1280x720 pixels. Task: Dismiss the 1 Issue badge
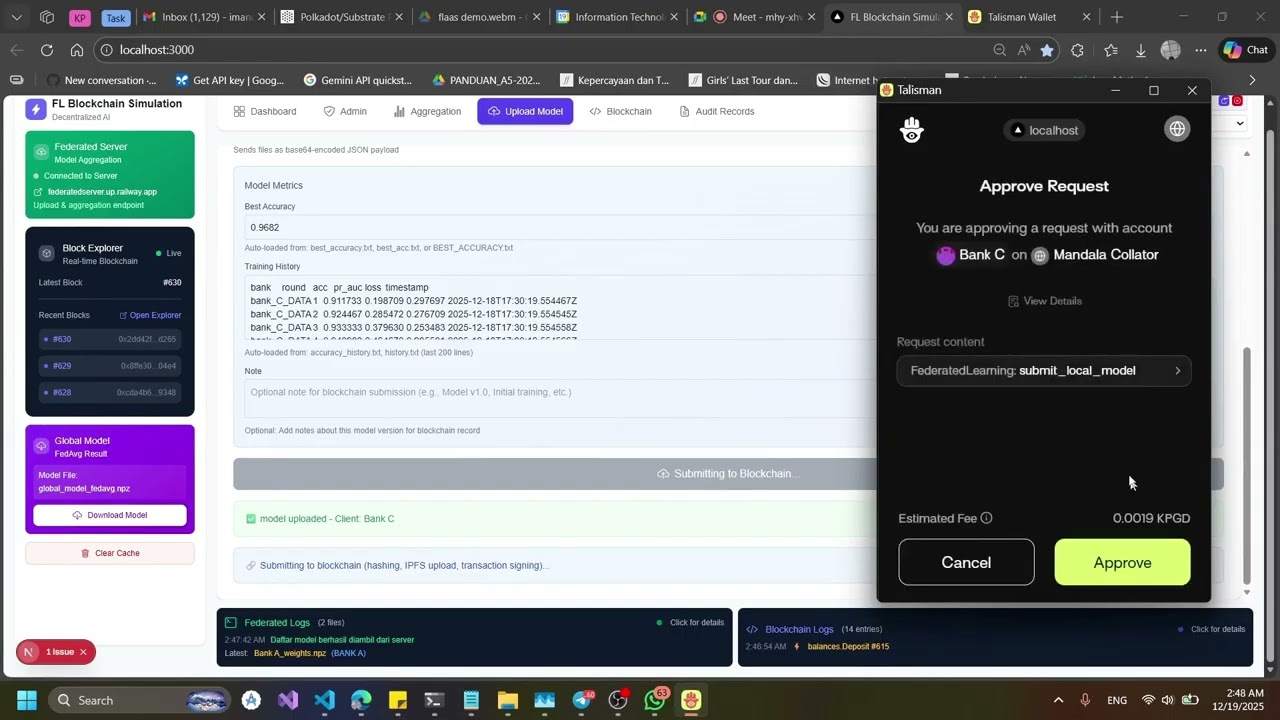point(83,652)
